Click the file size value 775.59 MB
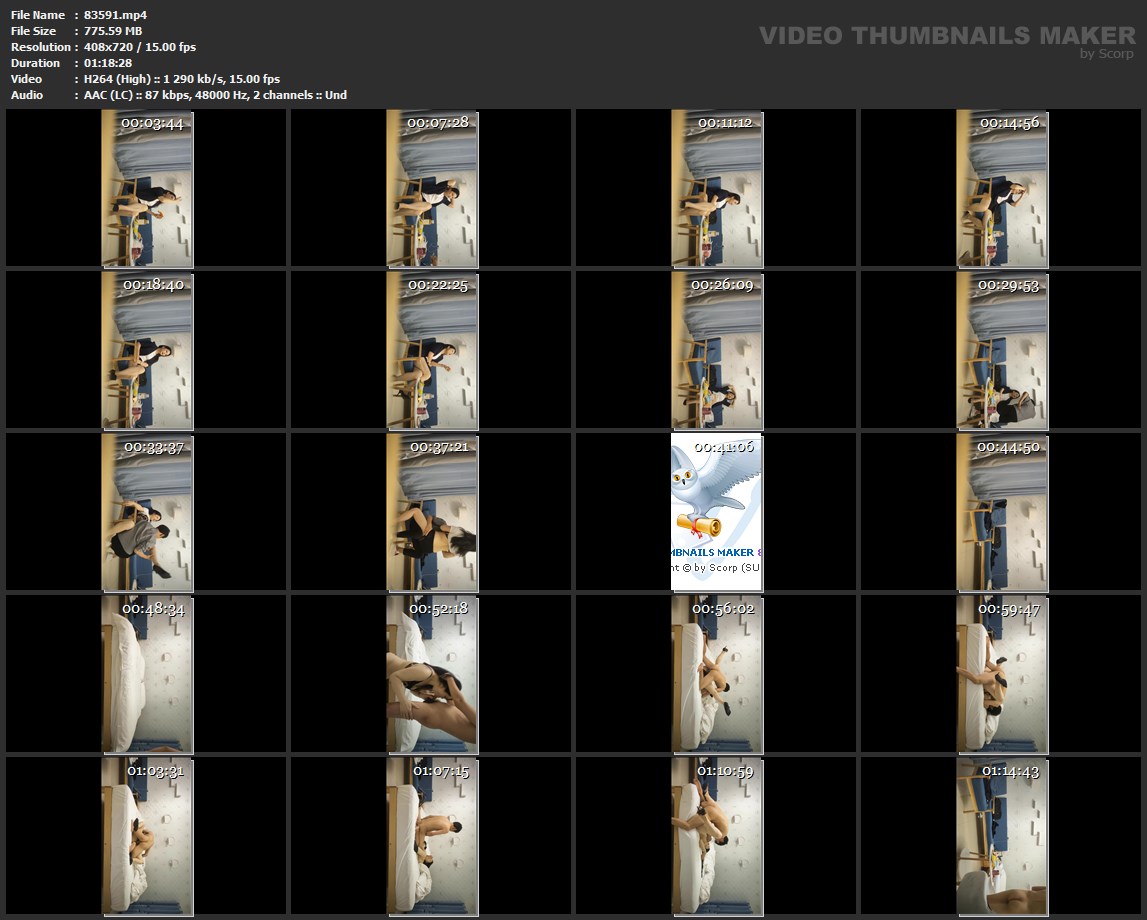Viewport: 1147px width, 920px height. [113, 31]
